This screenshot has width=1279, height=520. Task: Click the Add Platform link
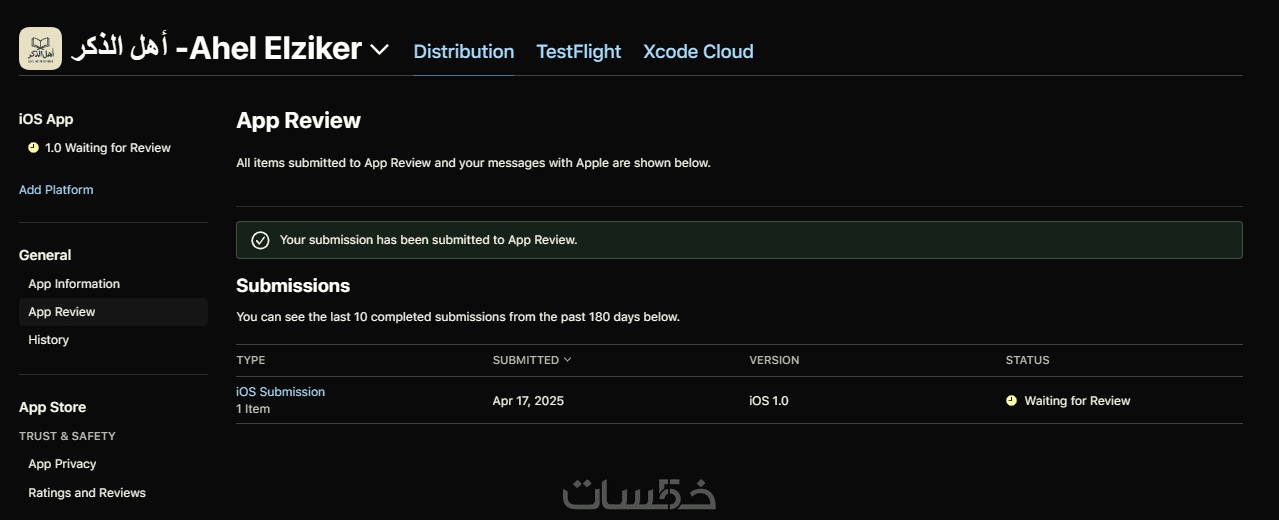pyautogui.click(x=56, y=190)
